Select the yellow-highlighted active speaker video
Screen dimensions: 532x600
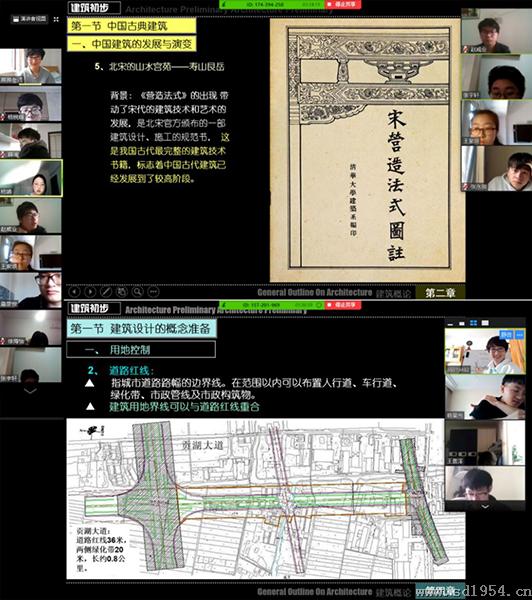[31, 178]
